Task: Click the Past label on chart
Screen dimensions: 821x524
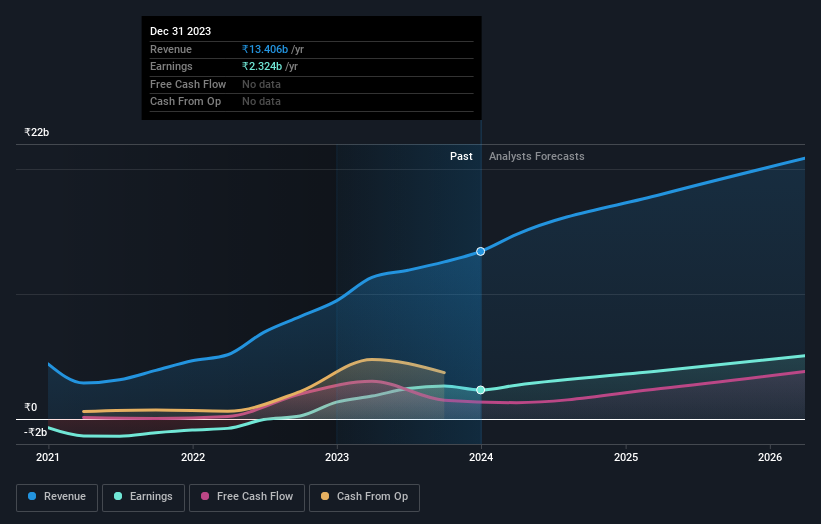Action: click(x=461, y=157)
